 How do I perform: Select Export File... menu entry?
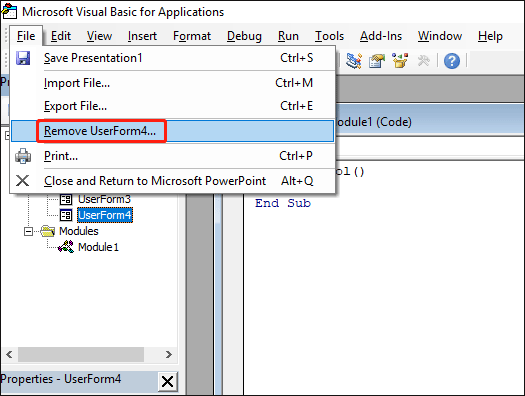pos(173,106)
